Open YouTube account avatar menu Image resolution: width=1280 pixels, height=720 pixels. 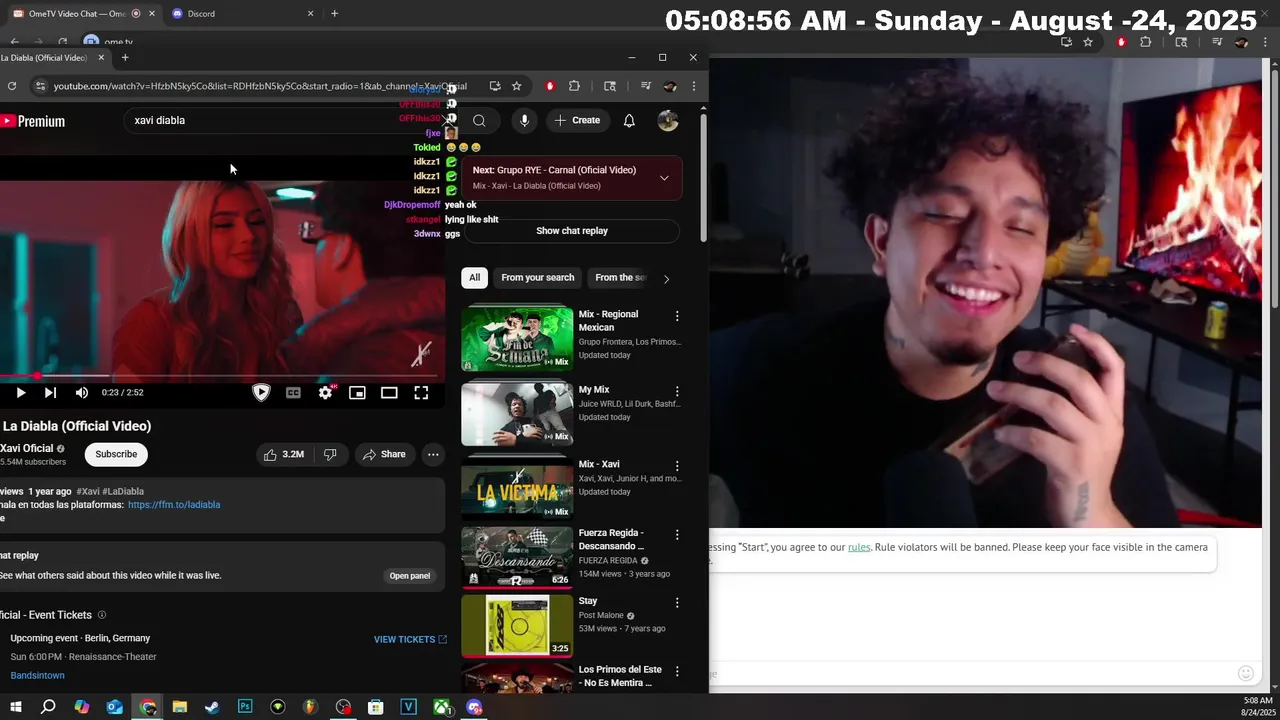coord(668,121)
